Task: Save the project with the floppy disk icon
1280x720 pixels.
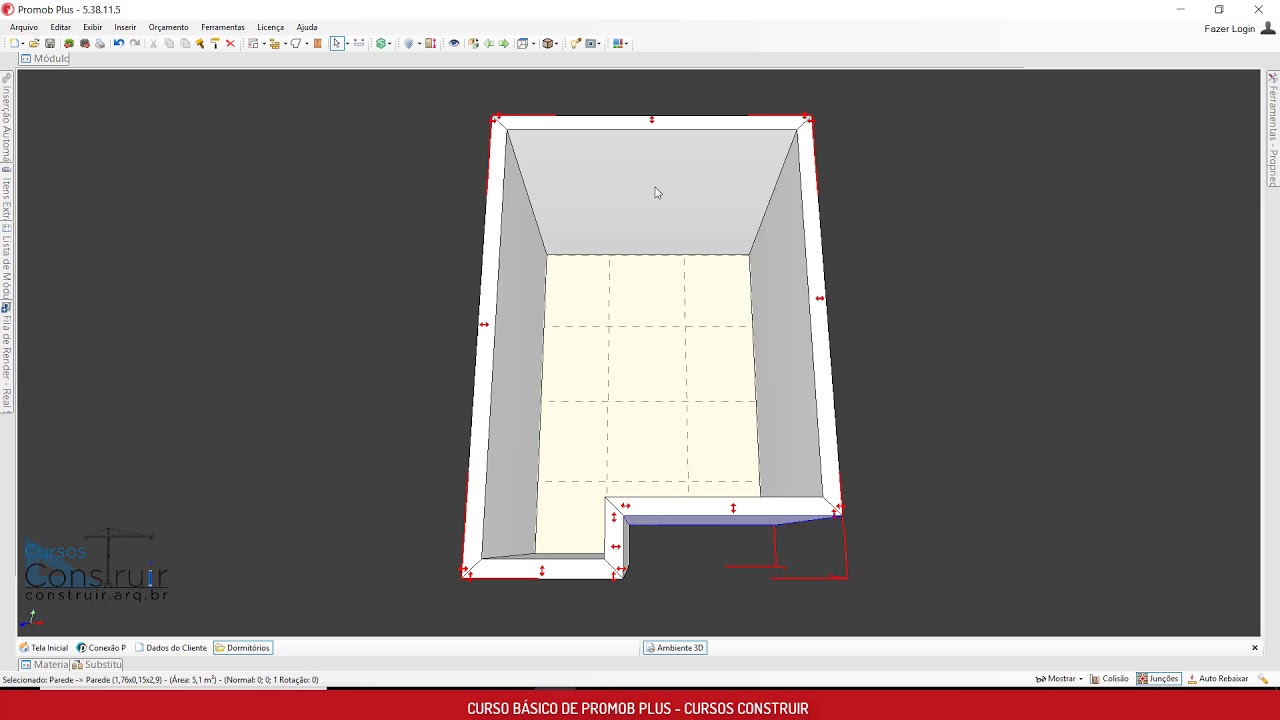Action: pos(50,43)
